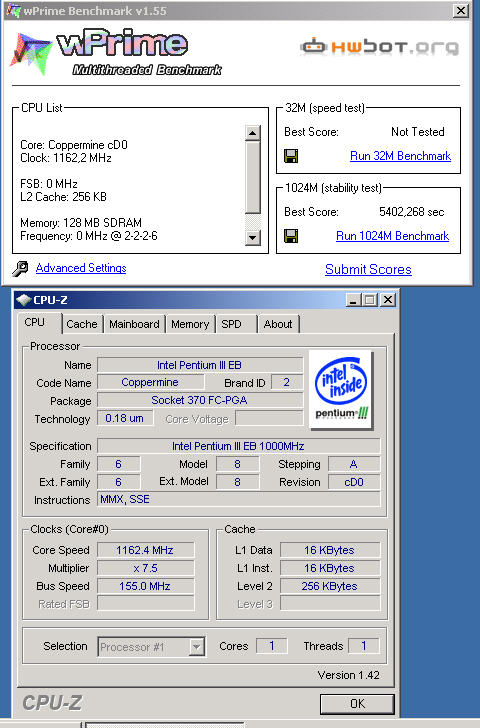Click the empty Core Voltage field
The width and height of the screenshot is (480, 728).
pos(269,418)
